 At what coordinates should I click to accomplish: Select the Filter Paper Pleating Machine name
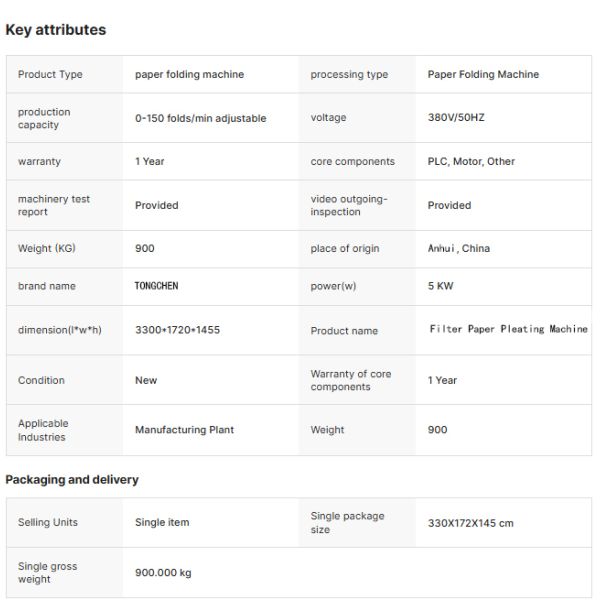pos(509,329)
